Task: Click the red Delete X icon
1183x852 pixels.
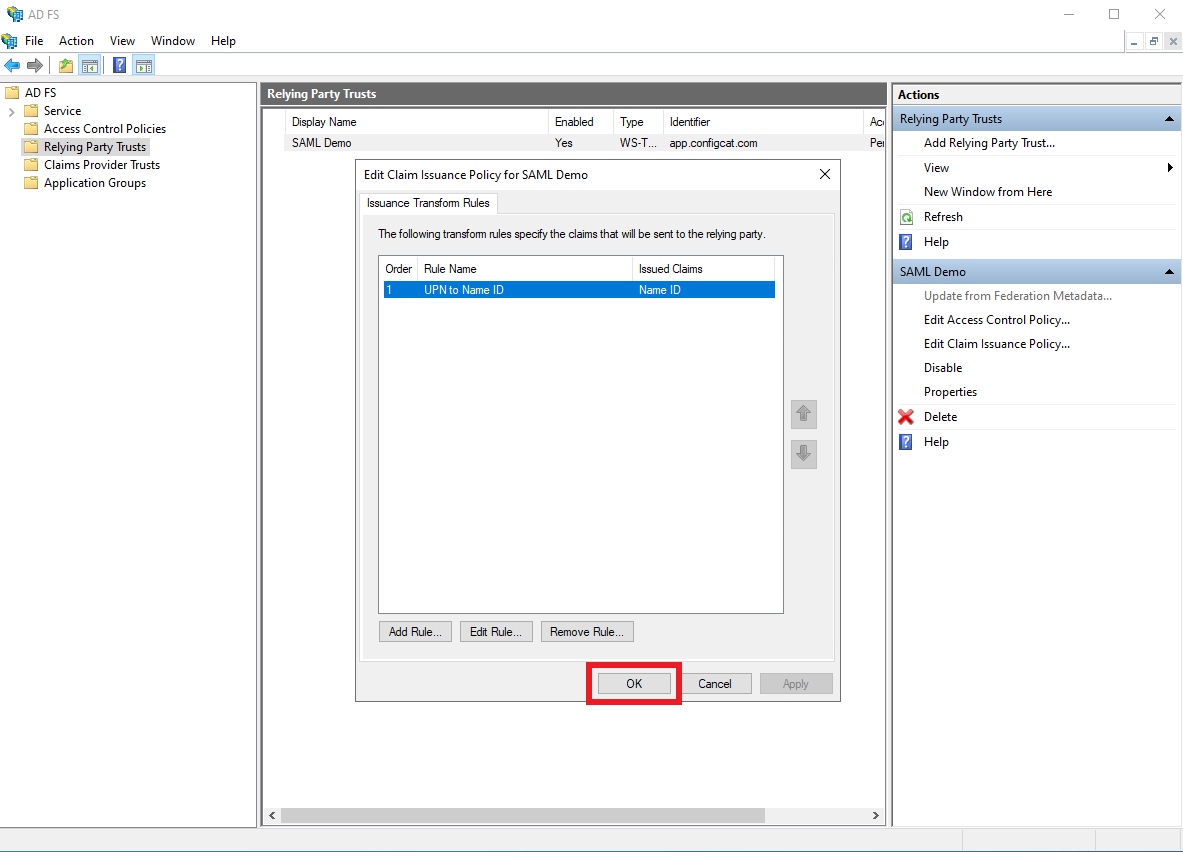Action: [906, 417]
